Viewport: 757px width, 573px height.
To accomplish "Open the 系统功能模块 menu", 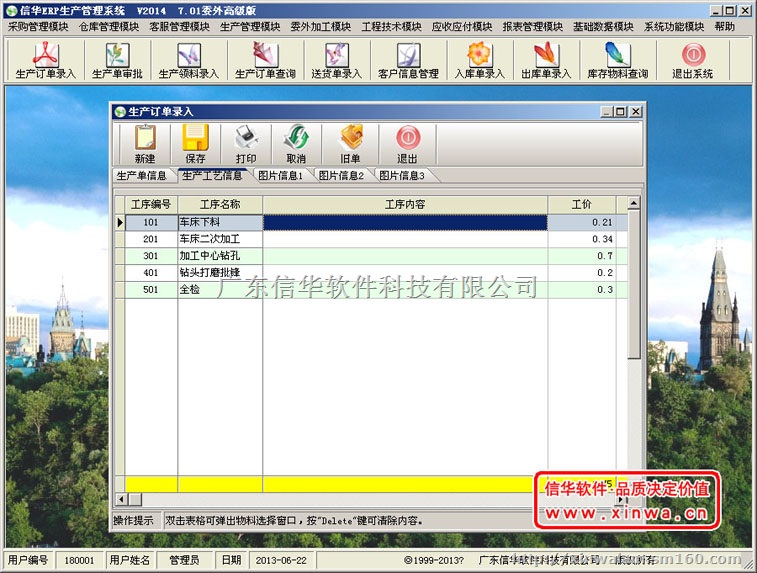I will coord(674,27).
